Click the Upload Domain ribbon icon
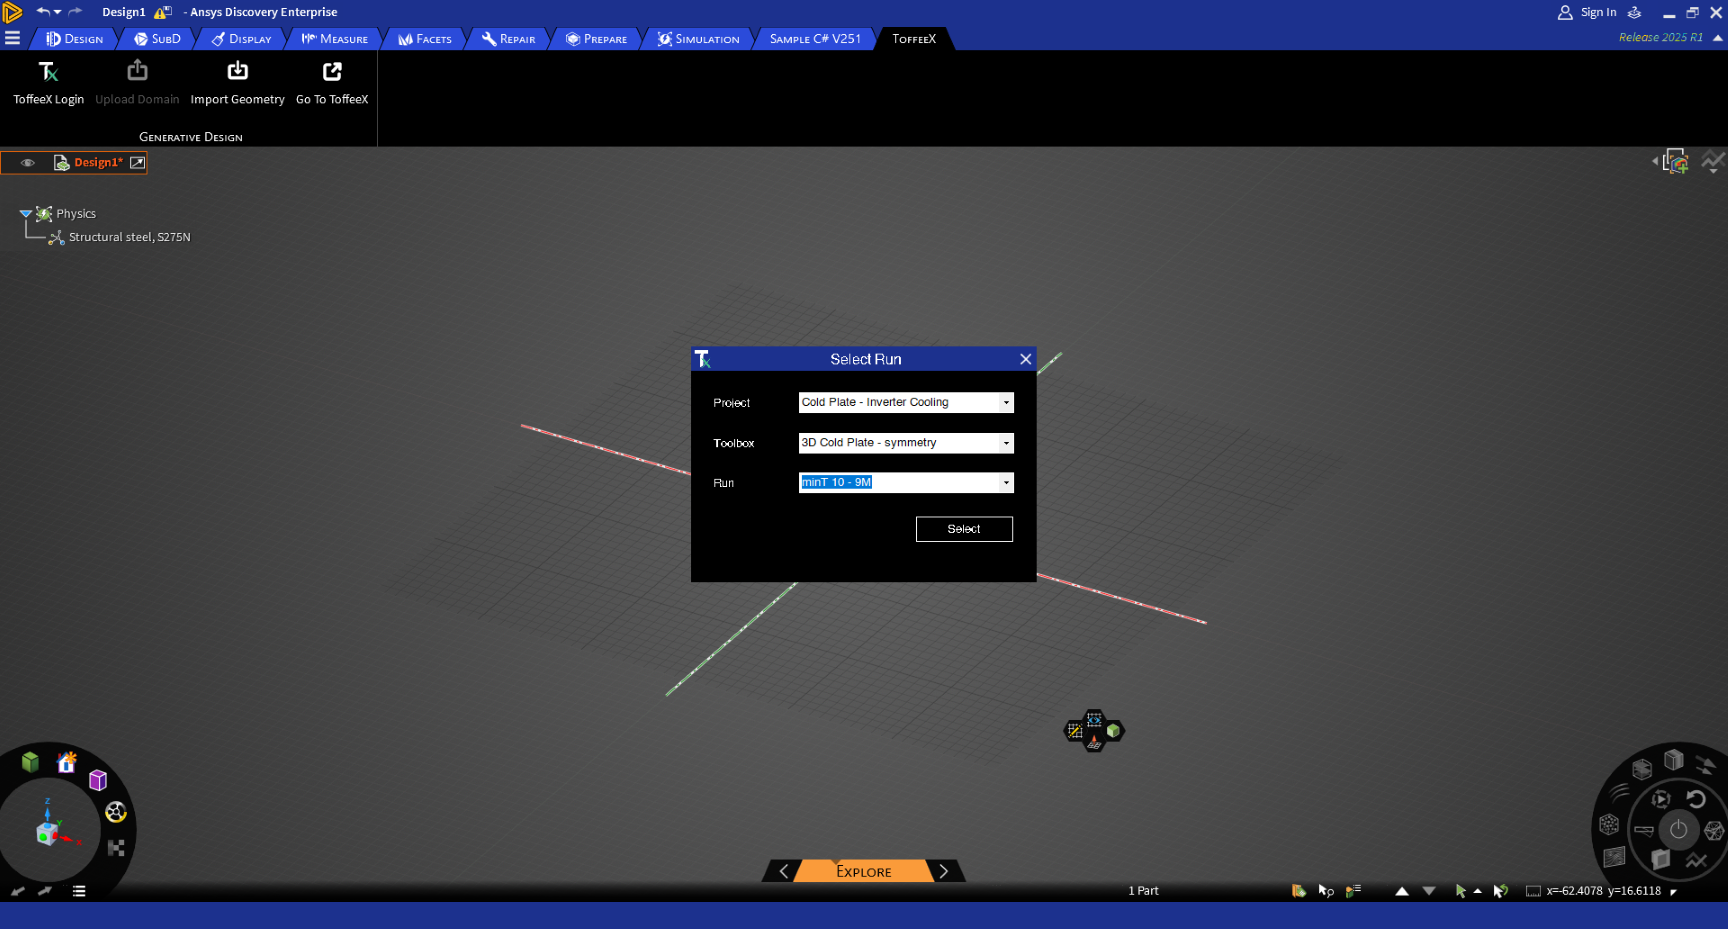 pos(137,71)
